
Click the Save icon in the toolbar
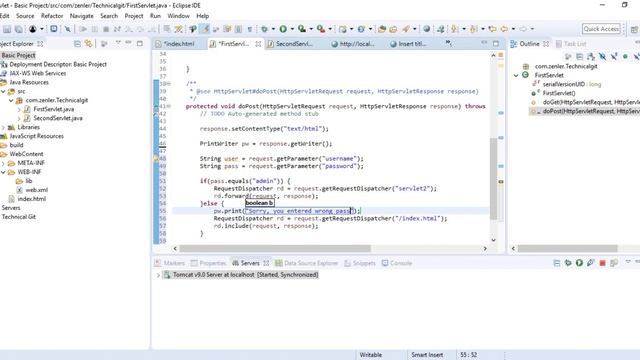pos(7,29)
